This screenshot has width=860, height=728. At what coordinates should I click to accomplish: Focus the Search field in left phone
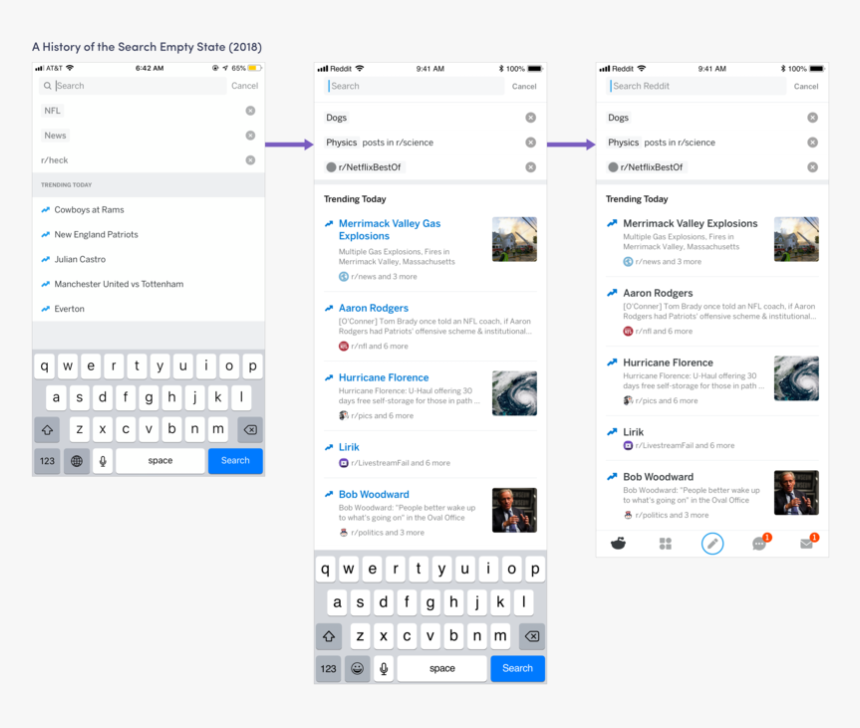(x=132, y=86)
